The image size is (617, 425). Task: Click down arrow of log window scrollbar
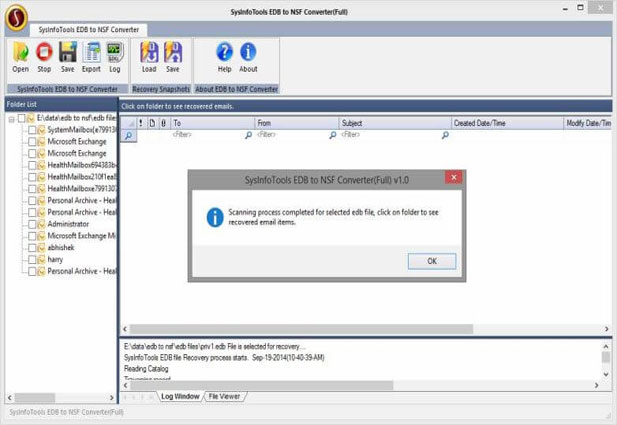pyautogui.click(x=606, y=374)
